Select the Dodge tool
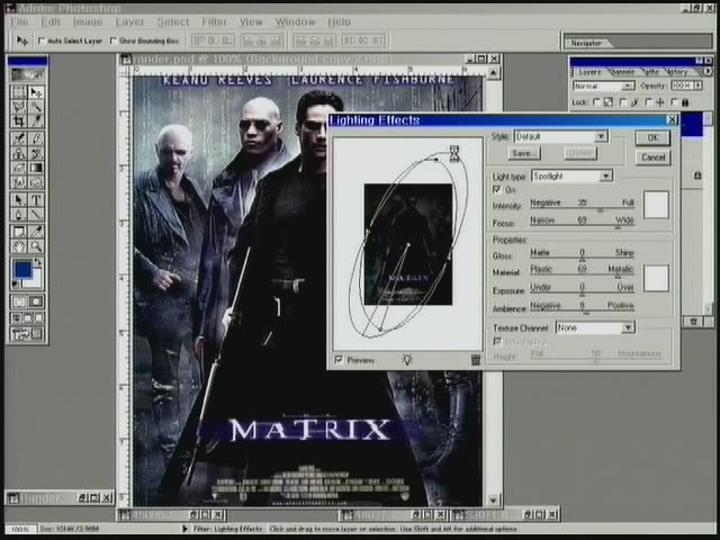This screenshot has height=540, width=720. [x=36, y=182]
